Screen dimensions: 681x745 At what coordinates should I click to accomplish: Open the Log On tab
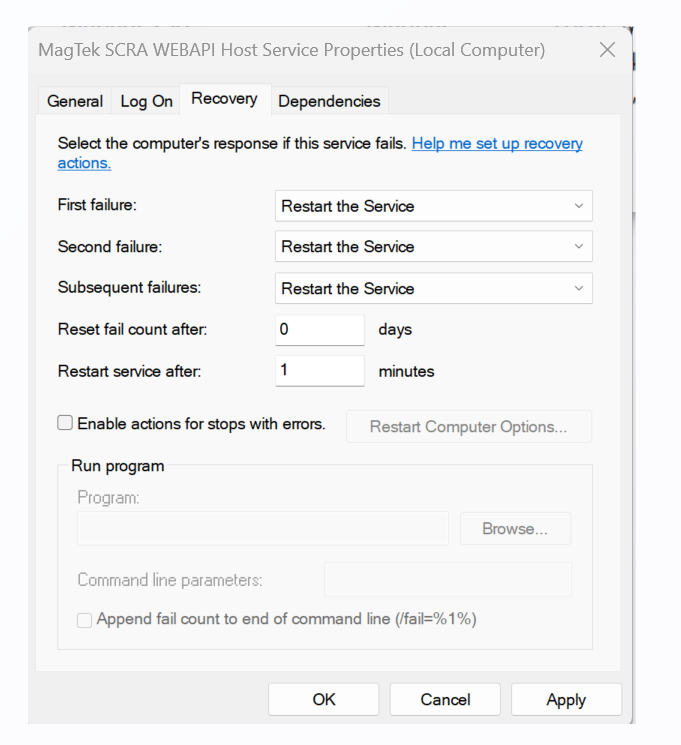coord(146,101)
